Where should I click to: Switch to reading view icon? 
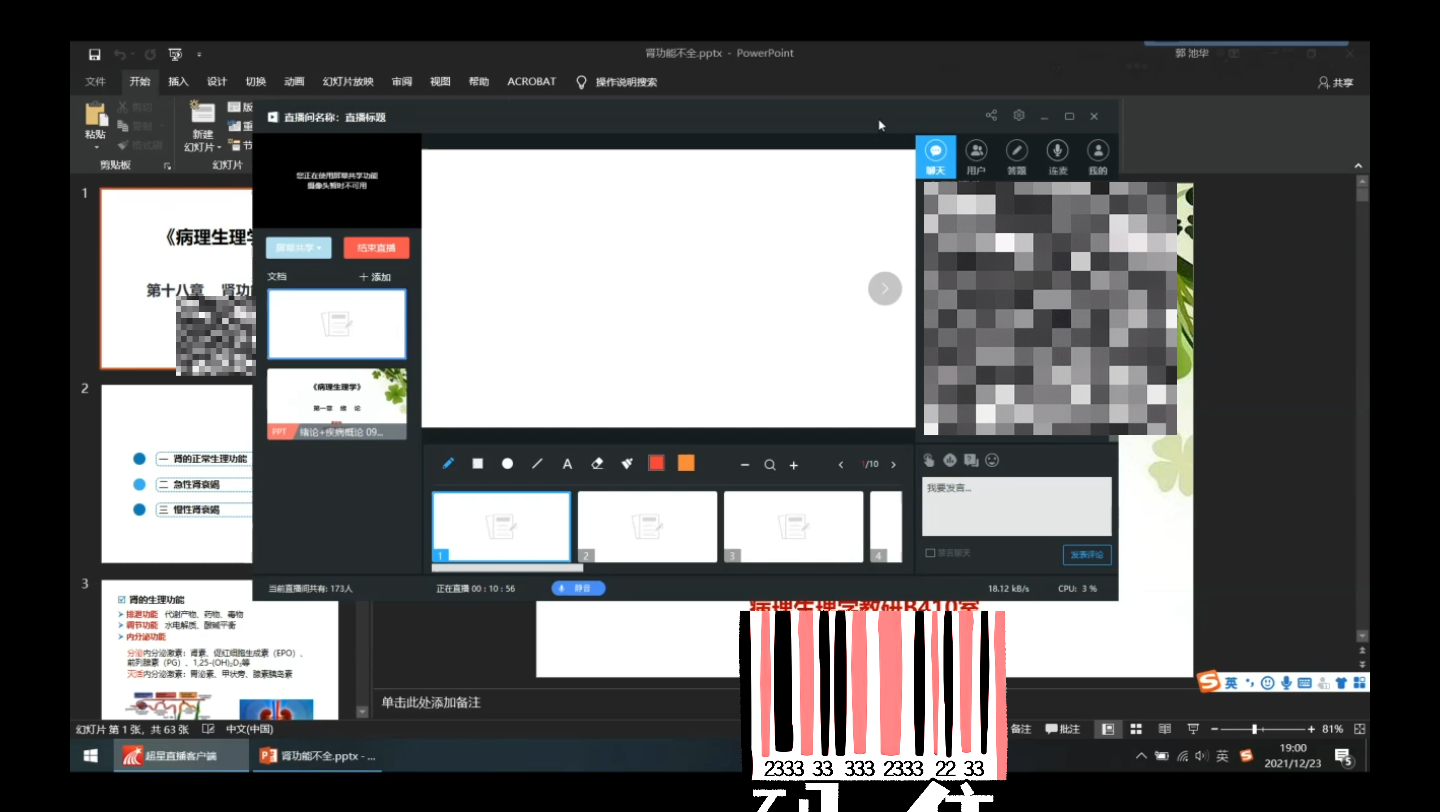point(1164,729)
